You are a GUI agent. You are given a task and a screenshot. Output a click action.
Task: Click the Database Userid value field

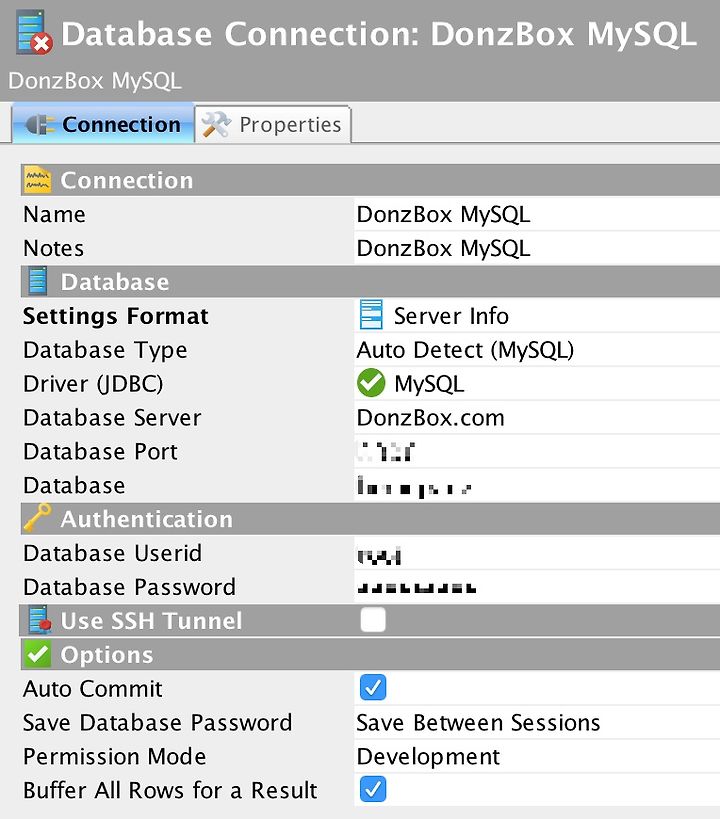point(537,553)
